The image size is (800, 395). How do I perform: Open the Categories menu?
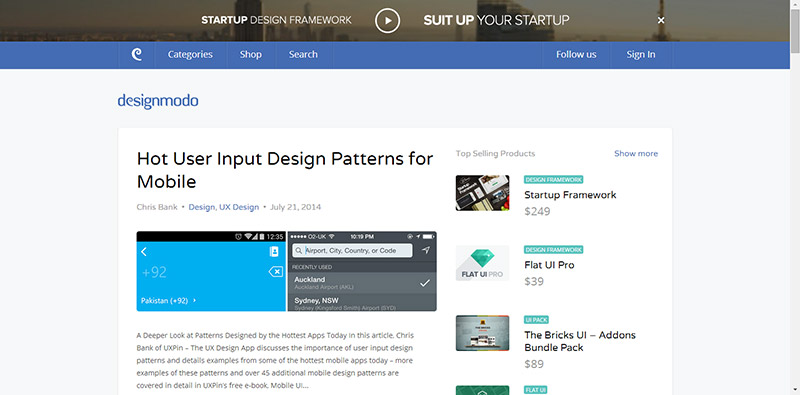pyautogui.click(x=190, y=55)
